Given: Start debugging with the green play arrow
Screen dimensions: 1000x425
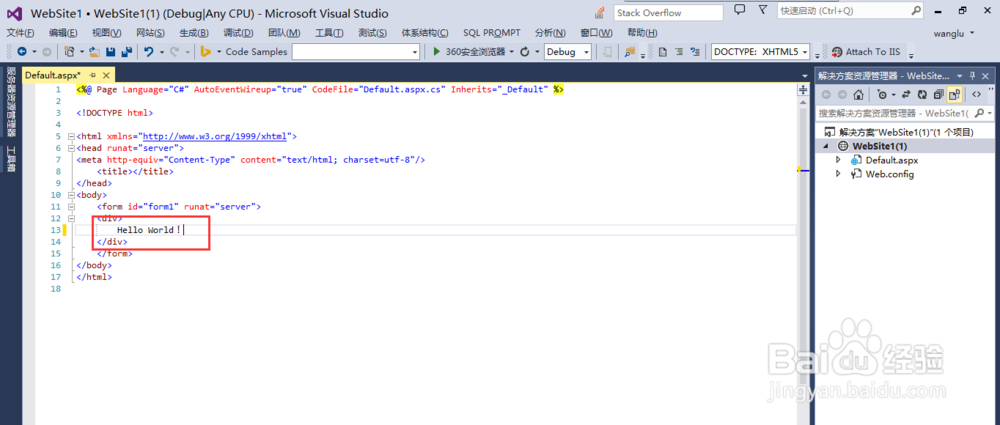Looking at the screenshot, I should click(436, 52).
